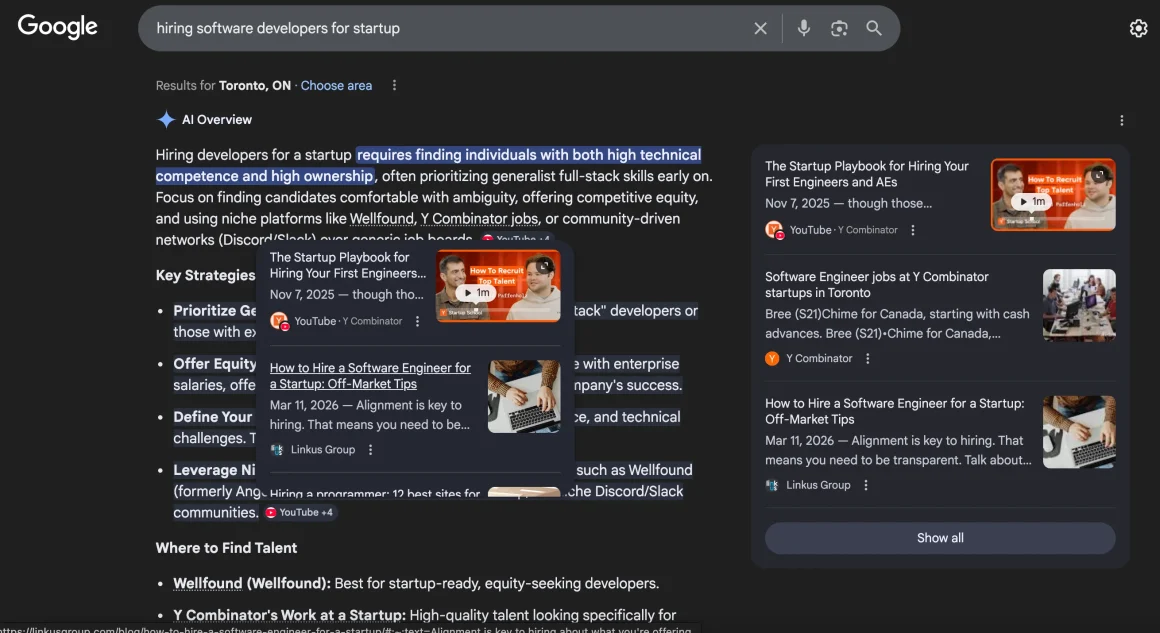This screenshot has width=1160, height=633.
Task: Open AI Overview three-dot options menu
Action: 1122,121
